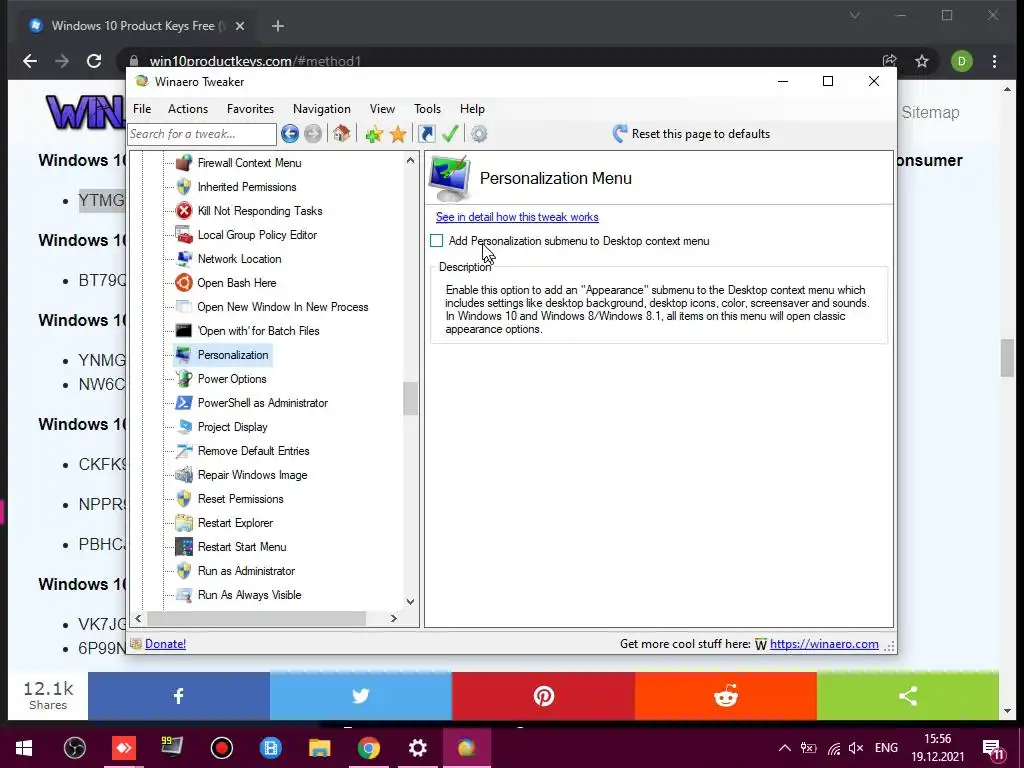Click the Run as Administrator shield icon
This screenshot has width=1024, height=768.
[x=184, y=571]
